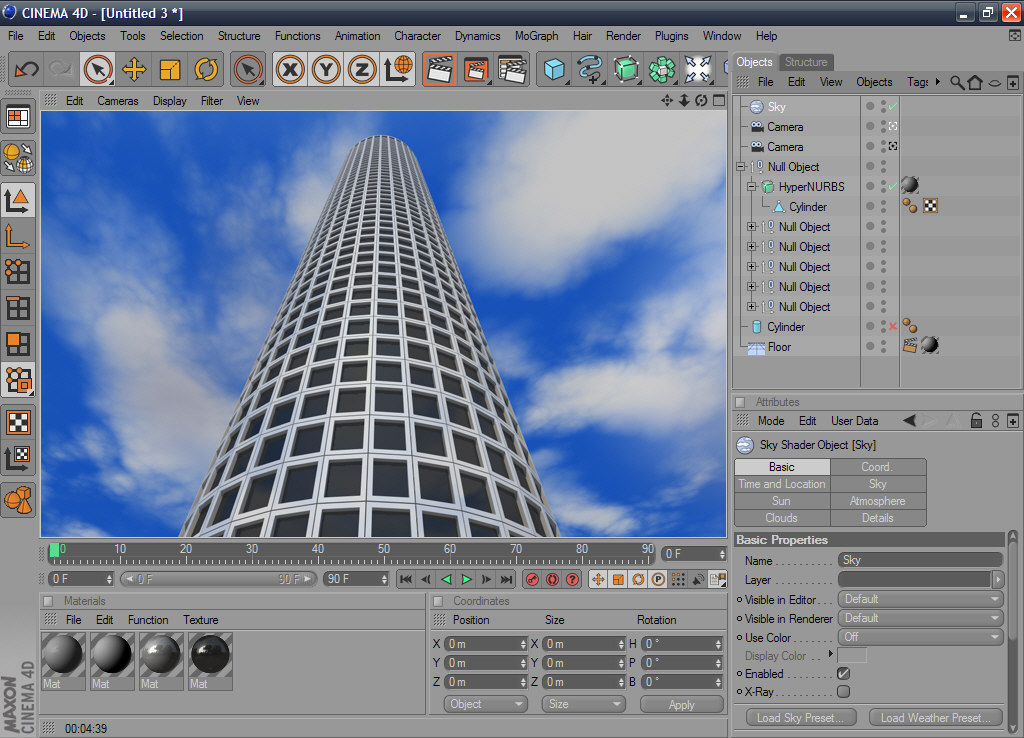Select the Rotate tool icon
Screen dimensions: 1024x738
tap(206, 69)
